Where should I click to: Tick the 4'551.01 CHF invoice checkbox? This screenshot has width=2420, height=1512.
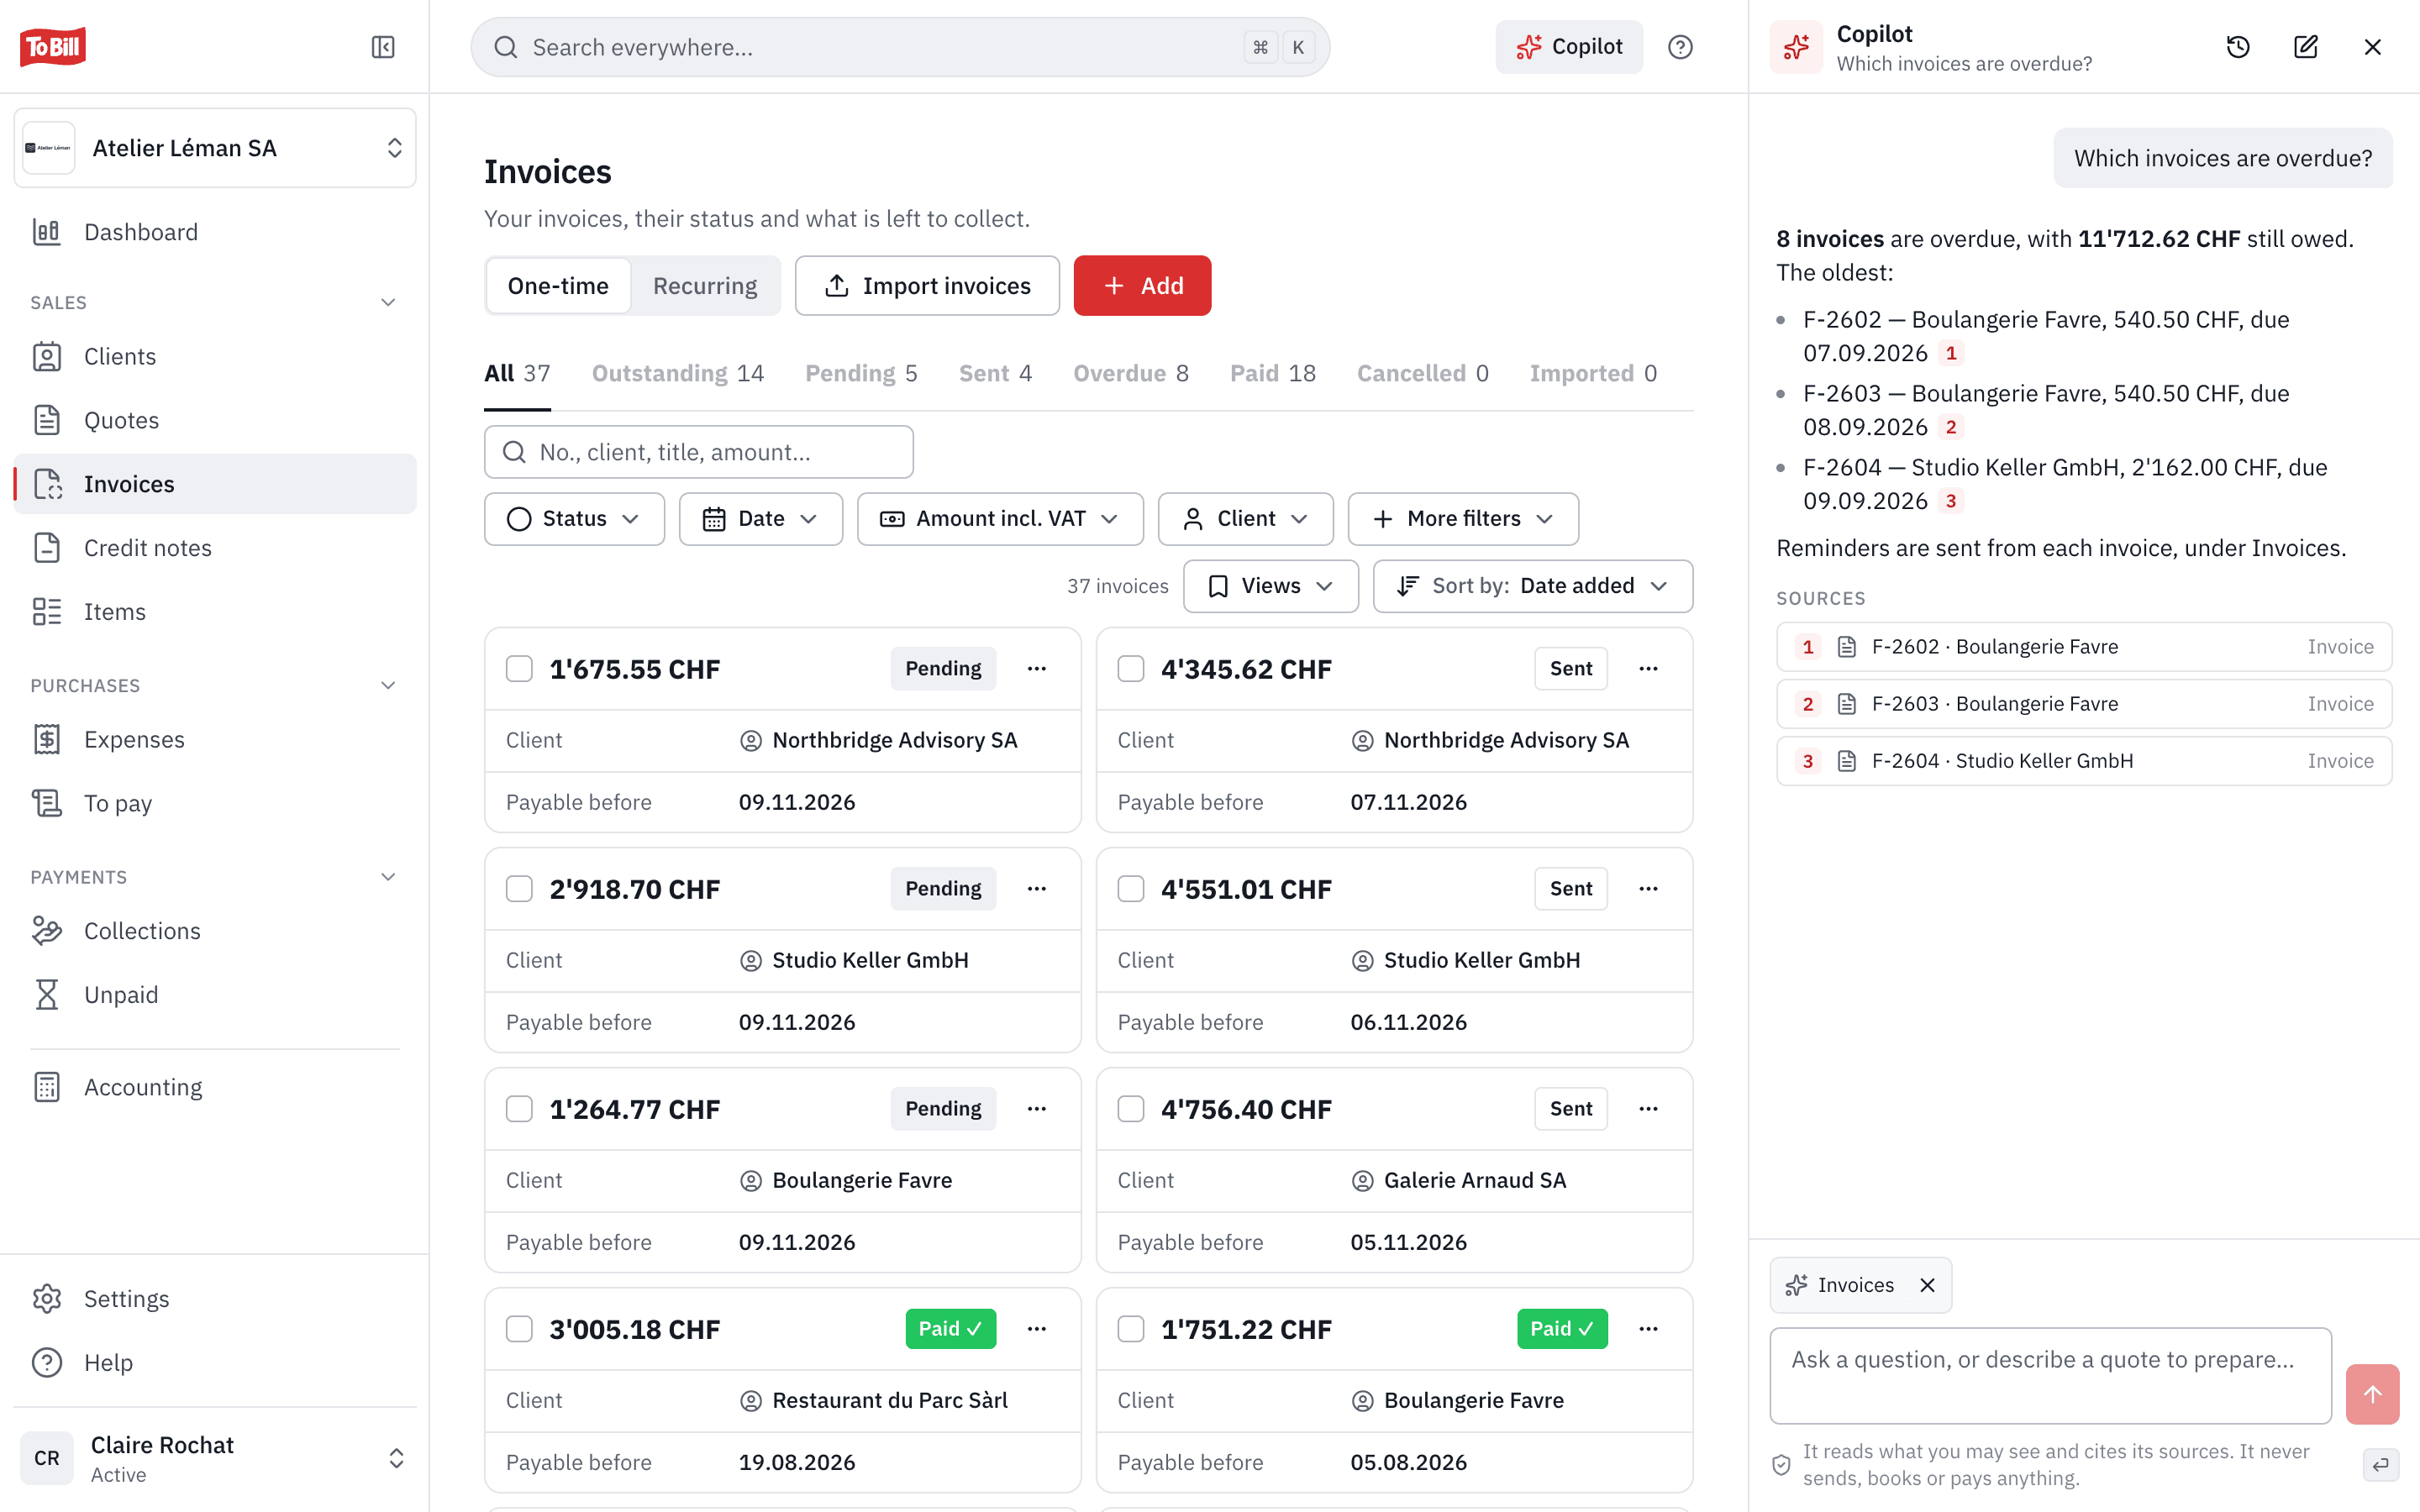click(1130, 888)
